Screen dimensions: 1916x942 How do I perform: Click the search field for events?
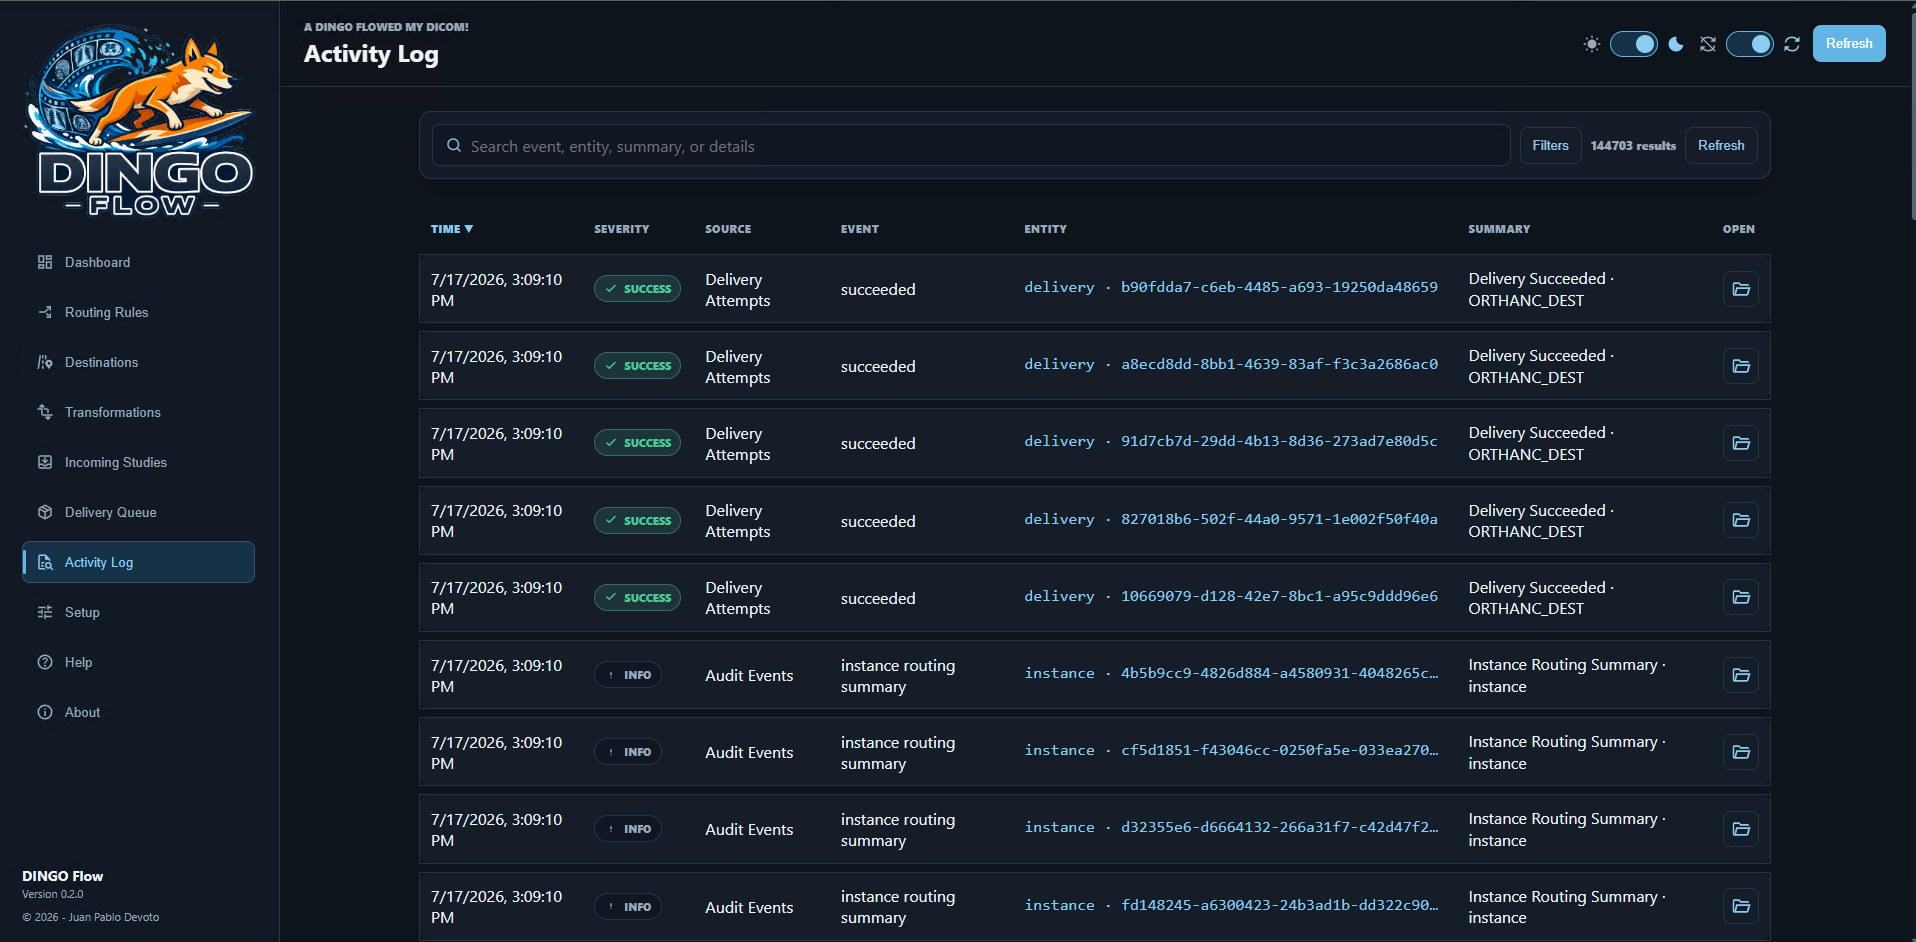971,146
